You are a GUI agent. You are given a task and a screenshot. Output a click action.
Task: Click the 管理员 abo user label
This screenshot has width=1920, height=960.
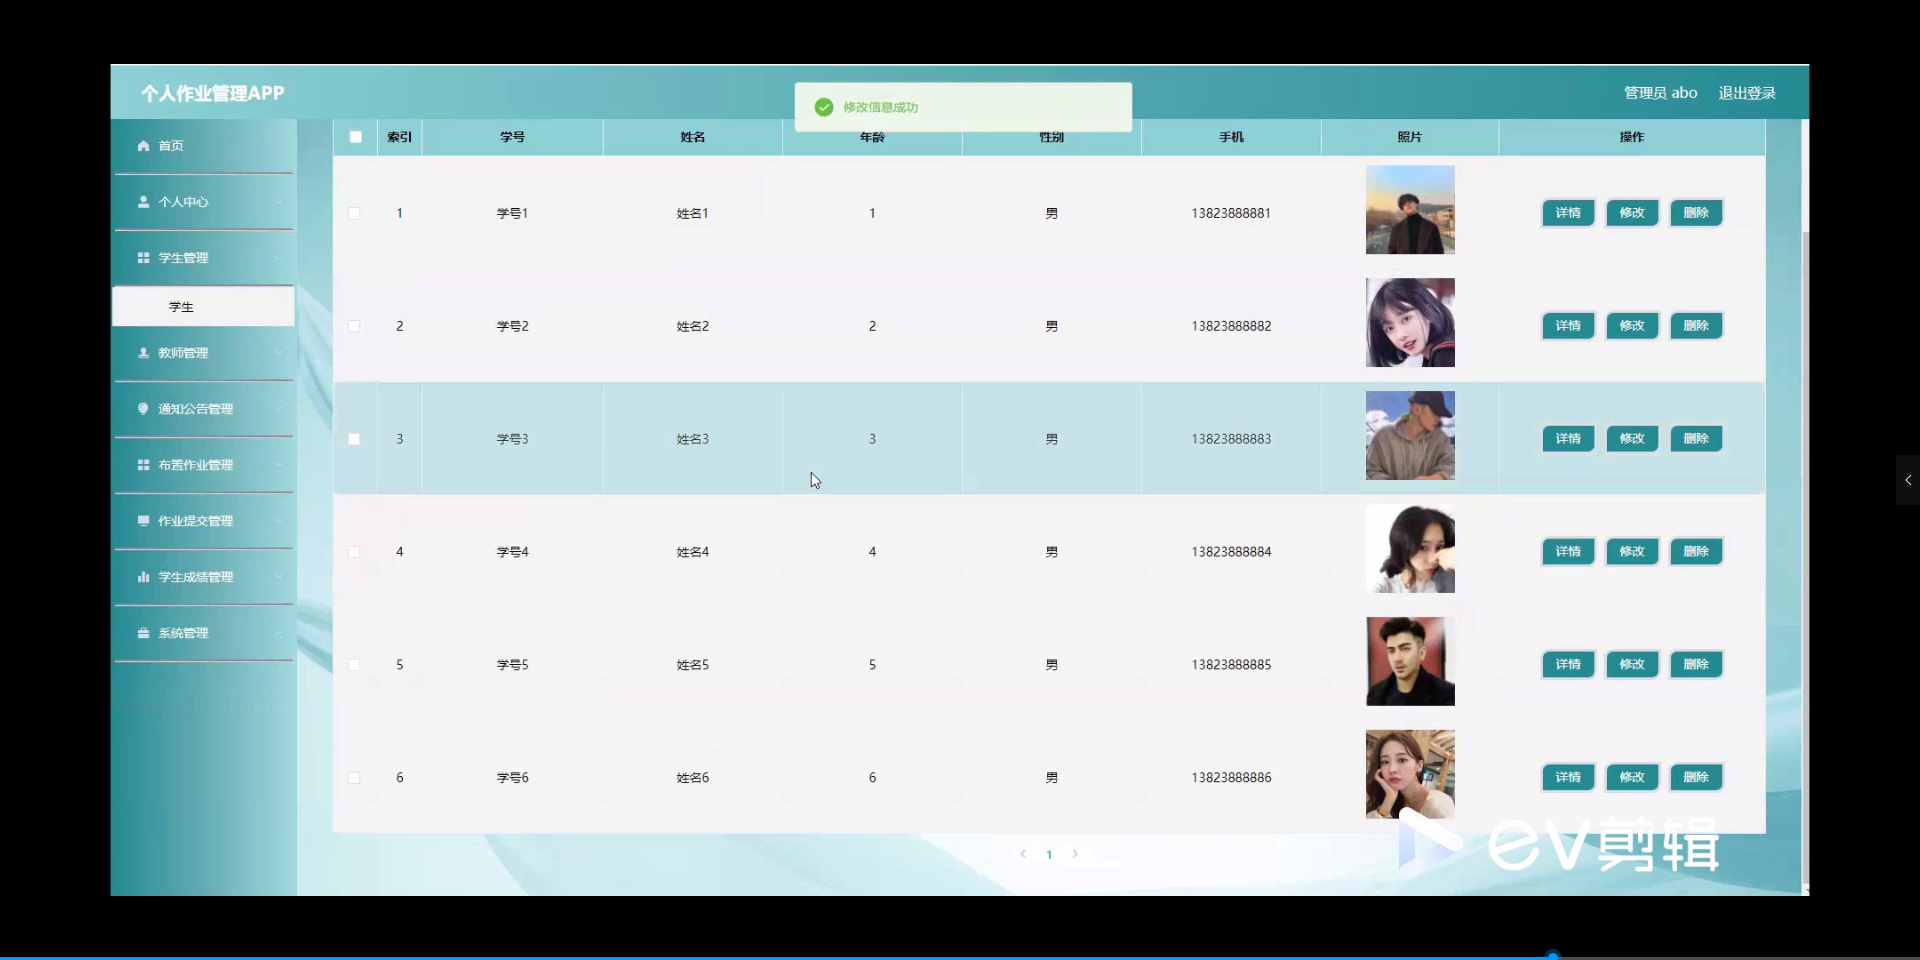point(1660,93)
